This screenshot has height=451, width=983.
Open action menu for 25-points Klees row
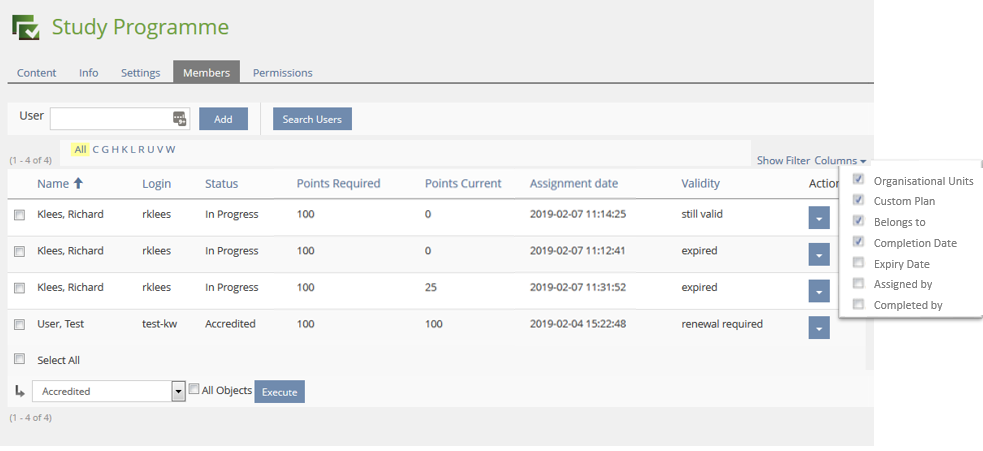click(x=818, y=291)
